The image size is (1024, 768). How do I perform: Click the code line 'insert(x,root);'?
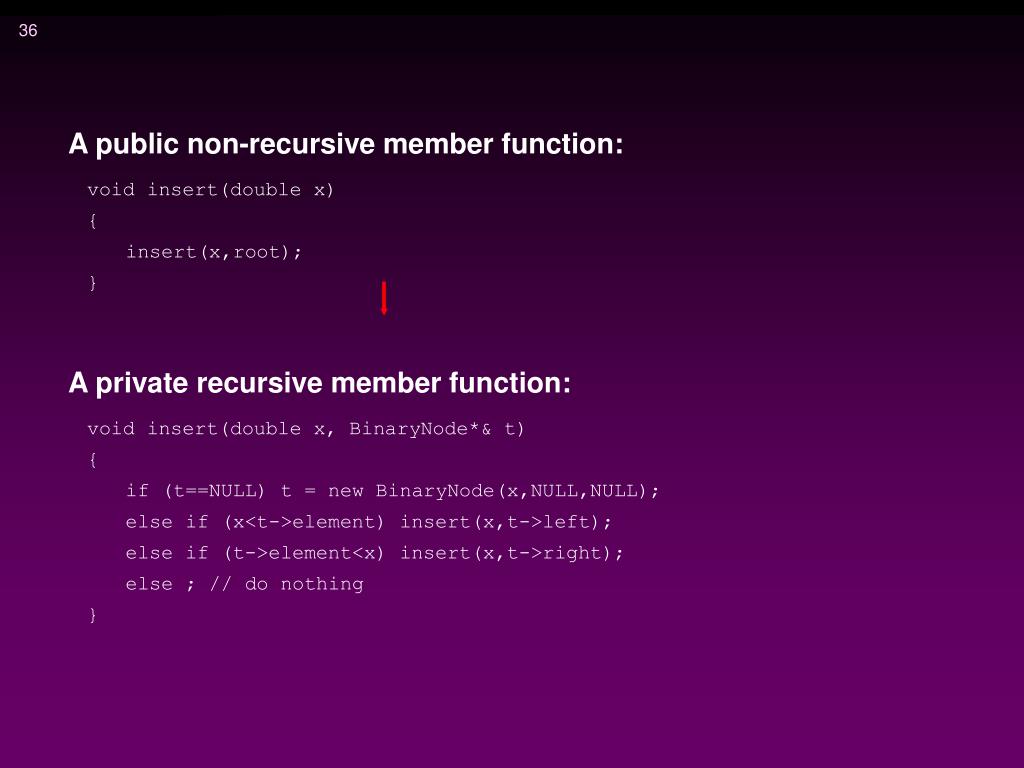(x=214, y=252)
